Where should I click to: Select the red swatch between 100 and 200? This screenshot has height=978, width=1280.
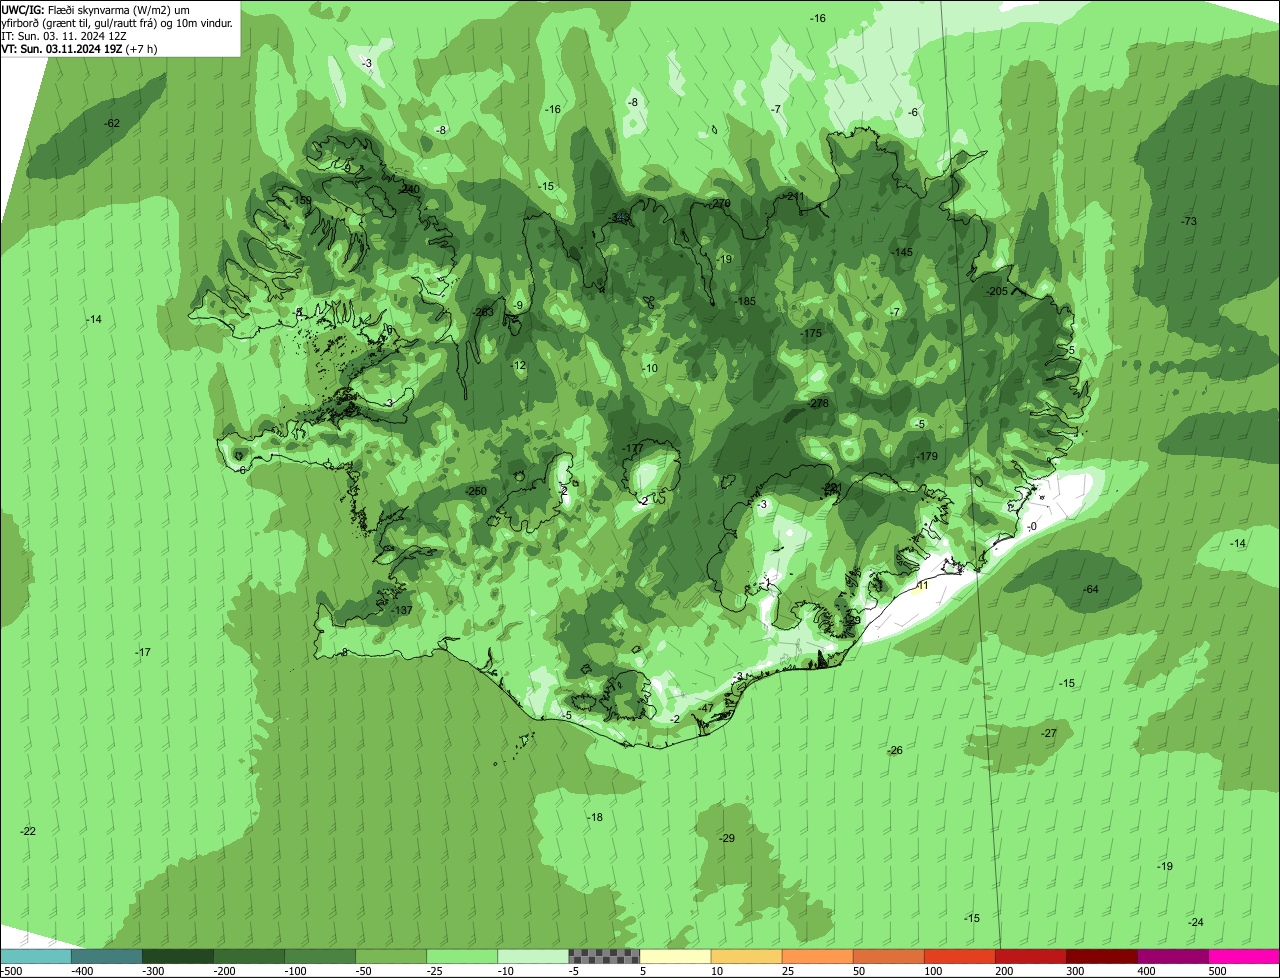[x=959, y=956]
